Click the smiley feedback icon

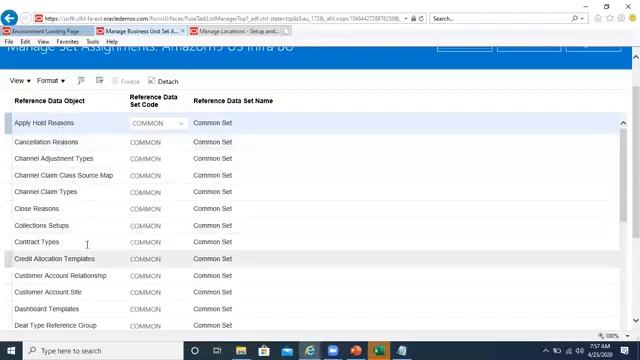[x=633, y=18]
